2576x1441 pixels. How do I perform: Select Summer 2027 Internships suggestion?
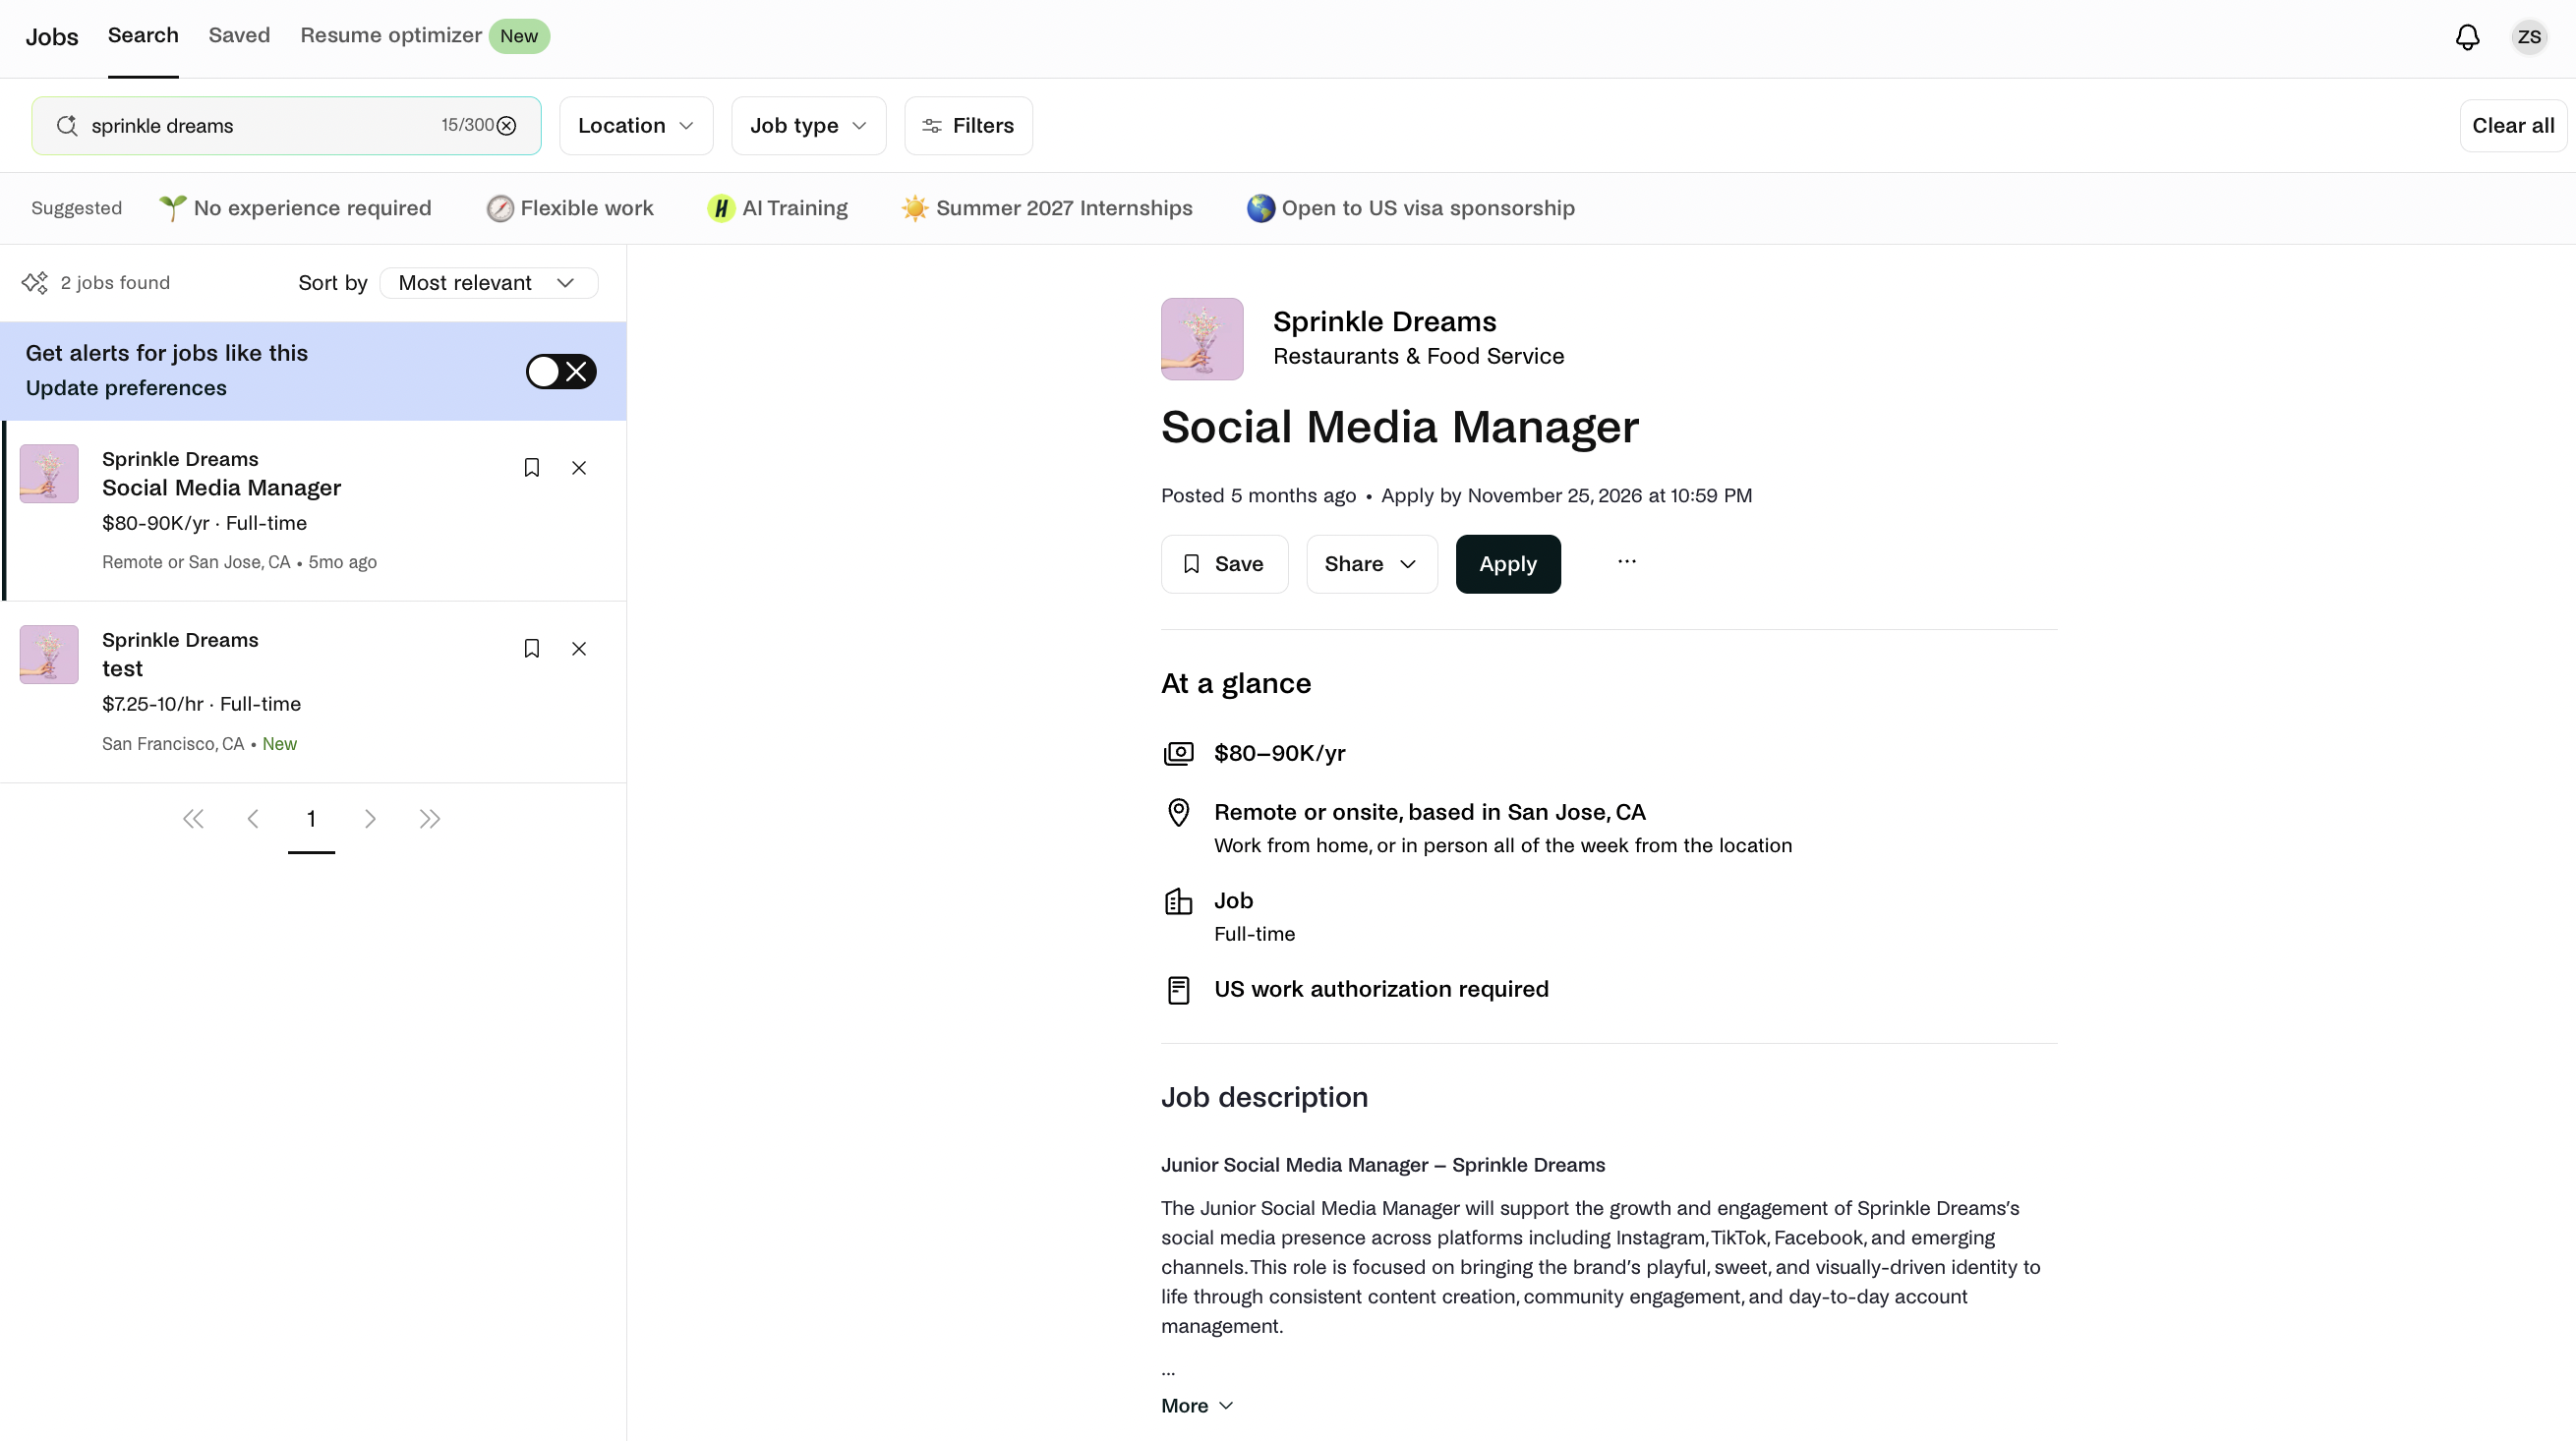coord(1047,208)
